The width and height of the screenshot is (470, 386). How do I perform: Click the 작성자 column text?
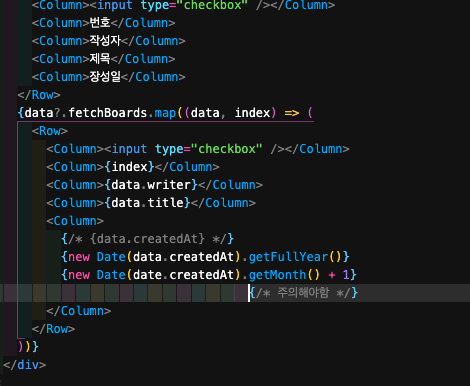pos(105,41)
